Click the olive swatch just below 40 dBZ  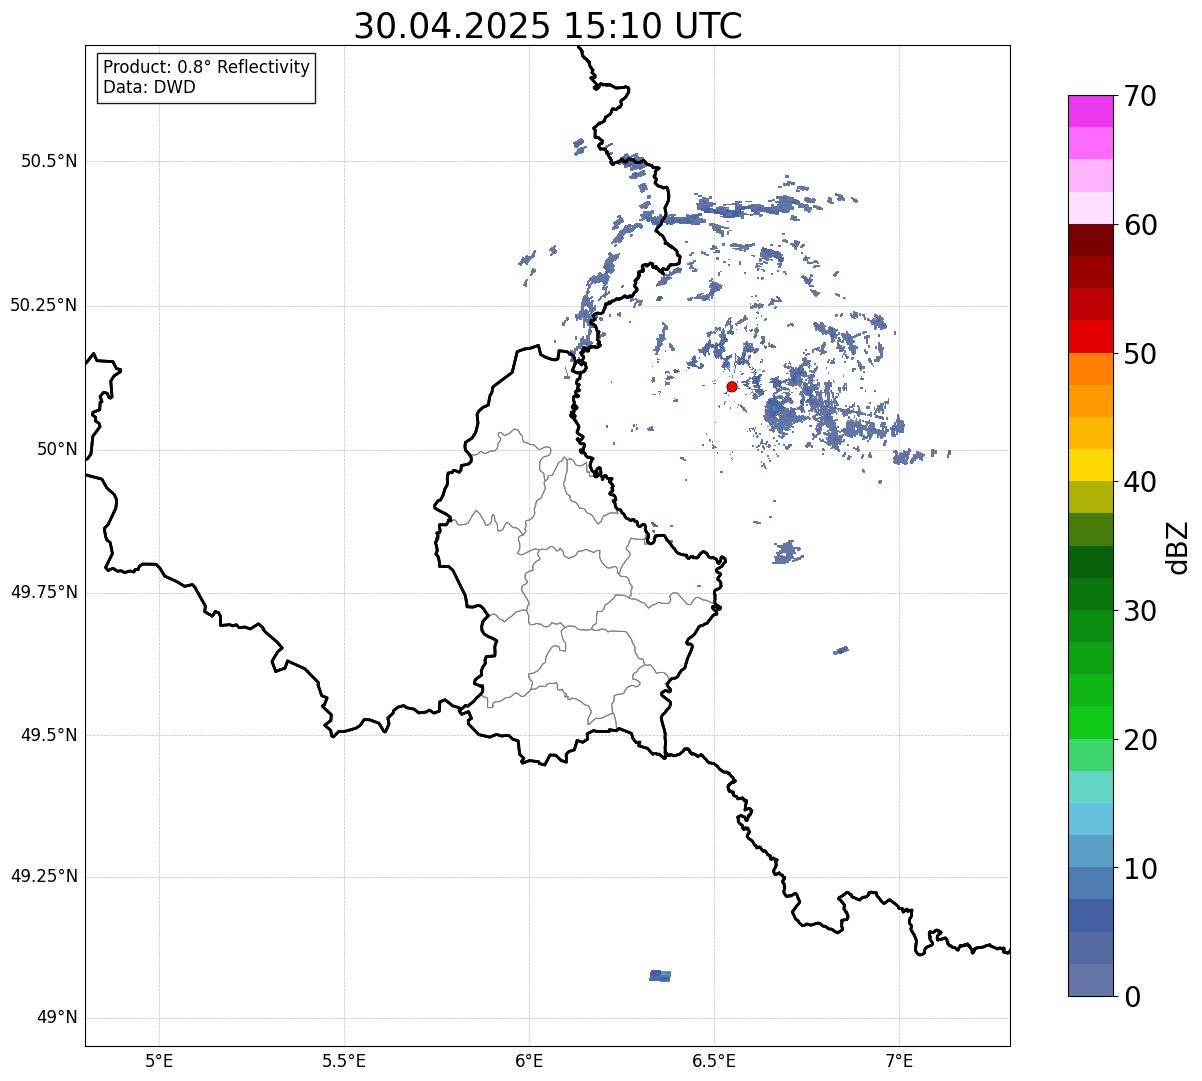1090,498
